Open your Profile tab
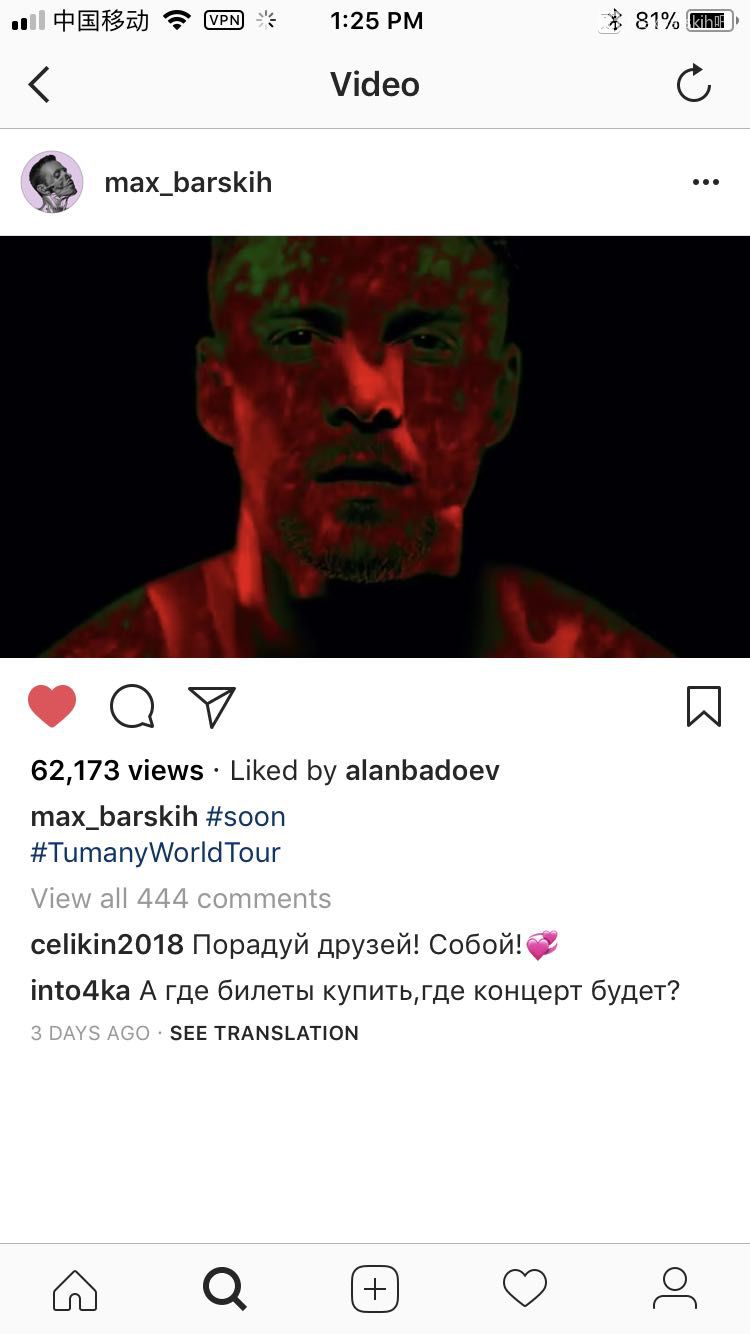 click(675, 1289)
